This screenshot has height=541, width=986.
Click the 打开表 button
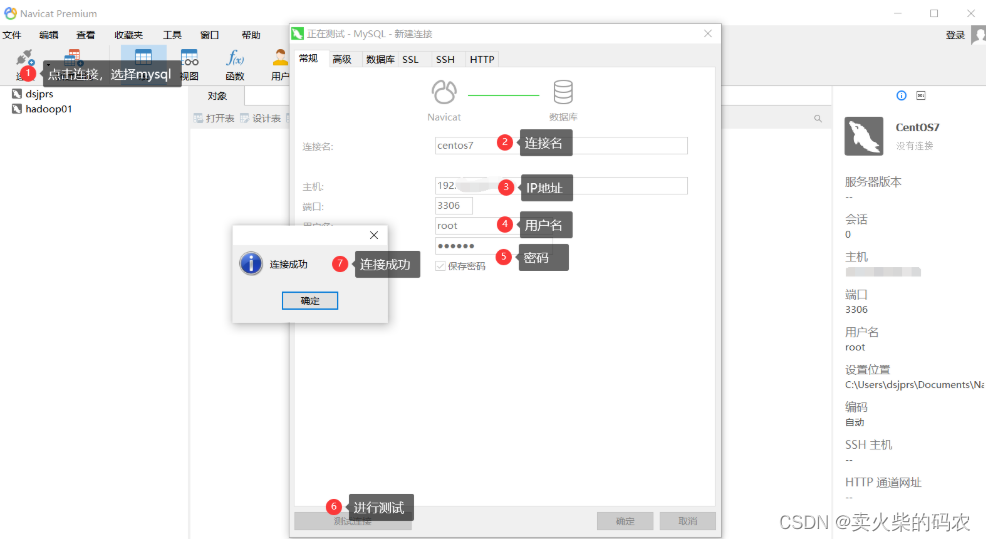tap(214, 118)
